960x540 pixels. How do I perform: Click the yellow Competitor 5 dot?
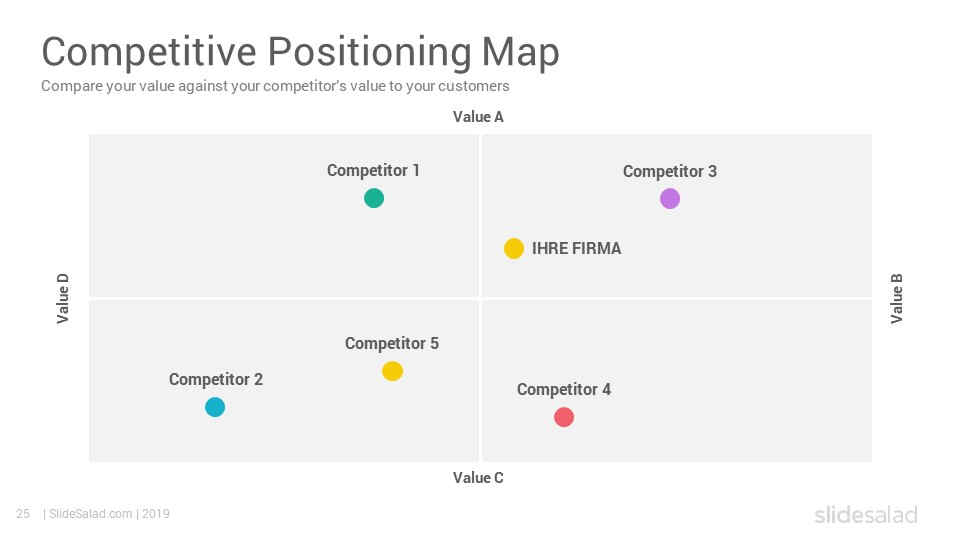pyautogui.click(x=392, y=371)
